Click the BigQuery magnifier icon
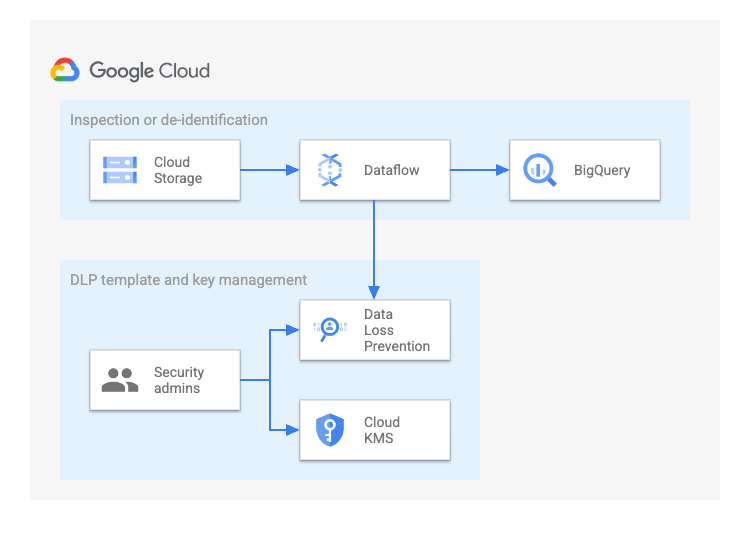The height and width of the screenshot is (540, 750). point(540,170)
